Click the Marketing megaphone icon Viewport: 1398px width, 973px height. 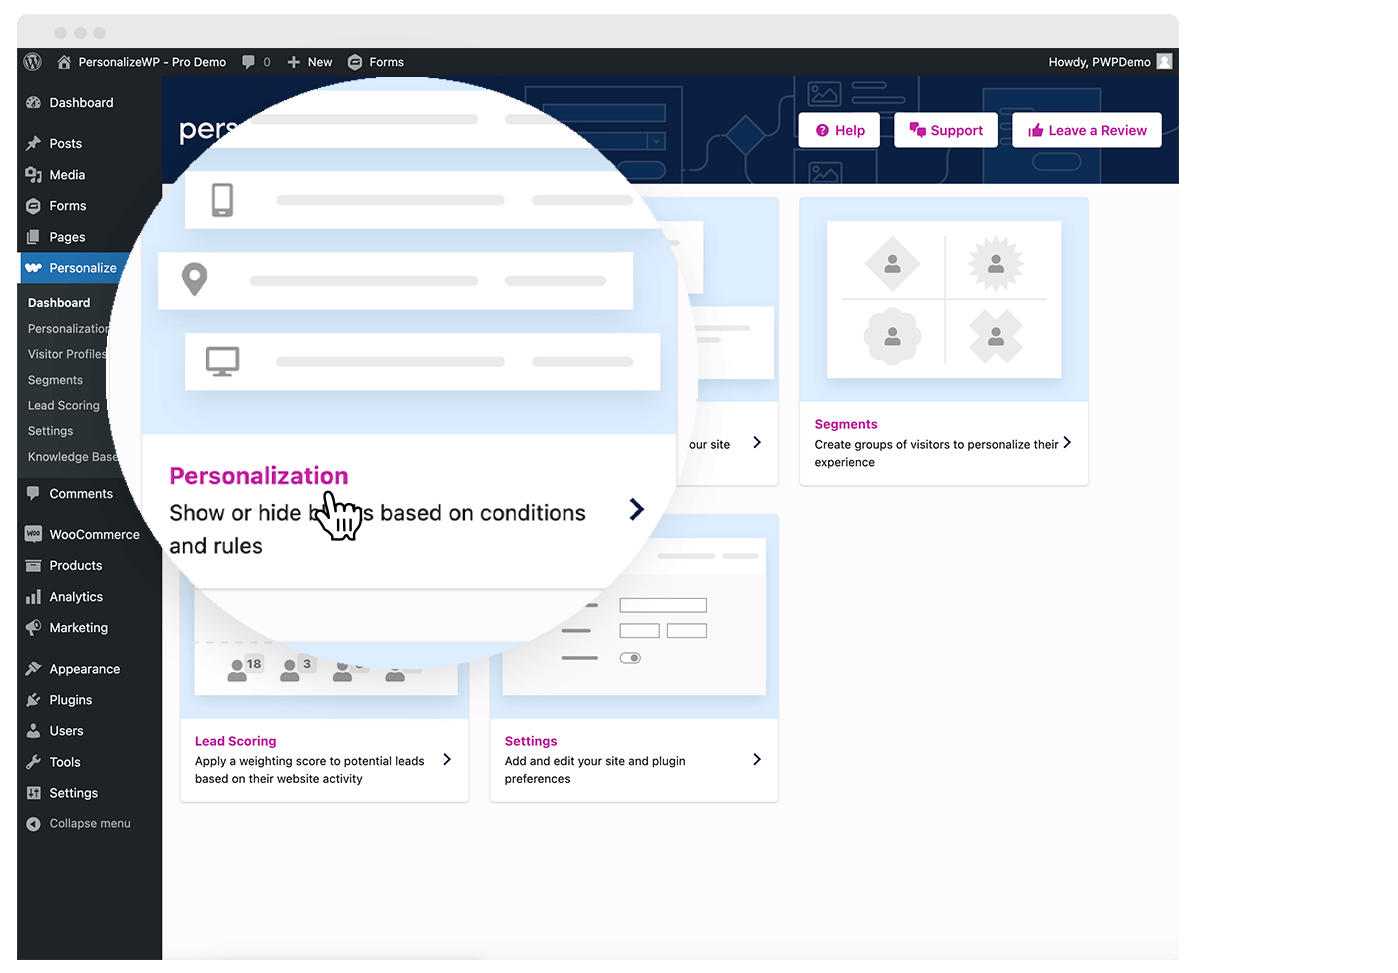pos(33,627)
